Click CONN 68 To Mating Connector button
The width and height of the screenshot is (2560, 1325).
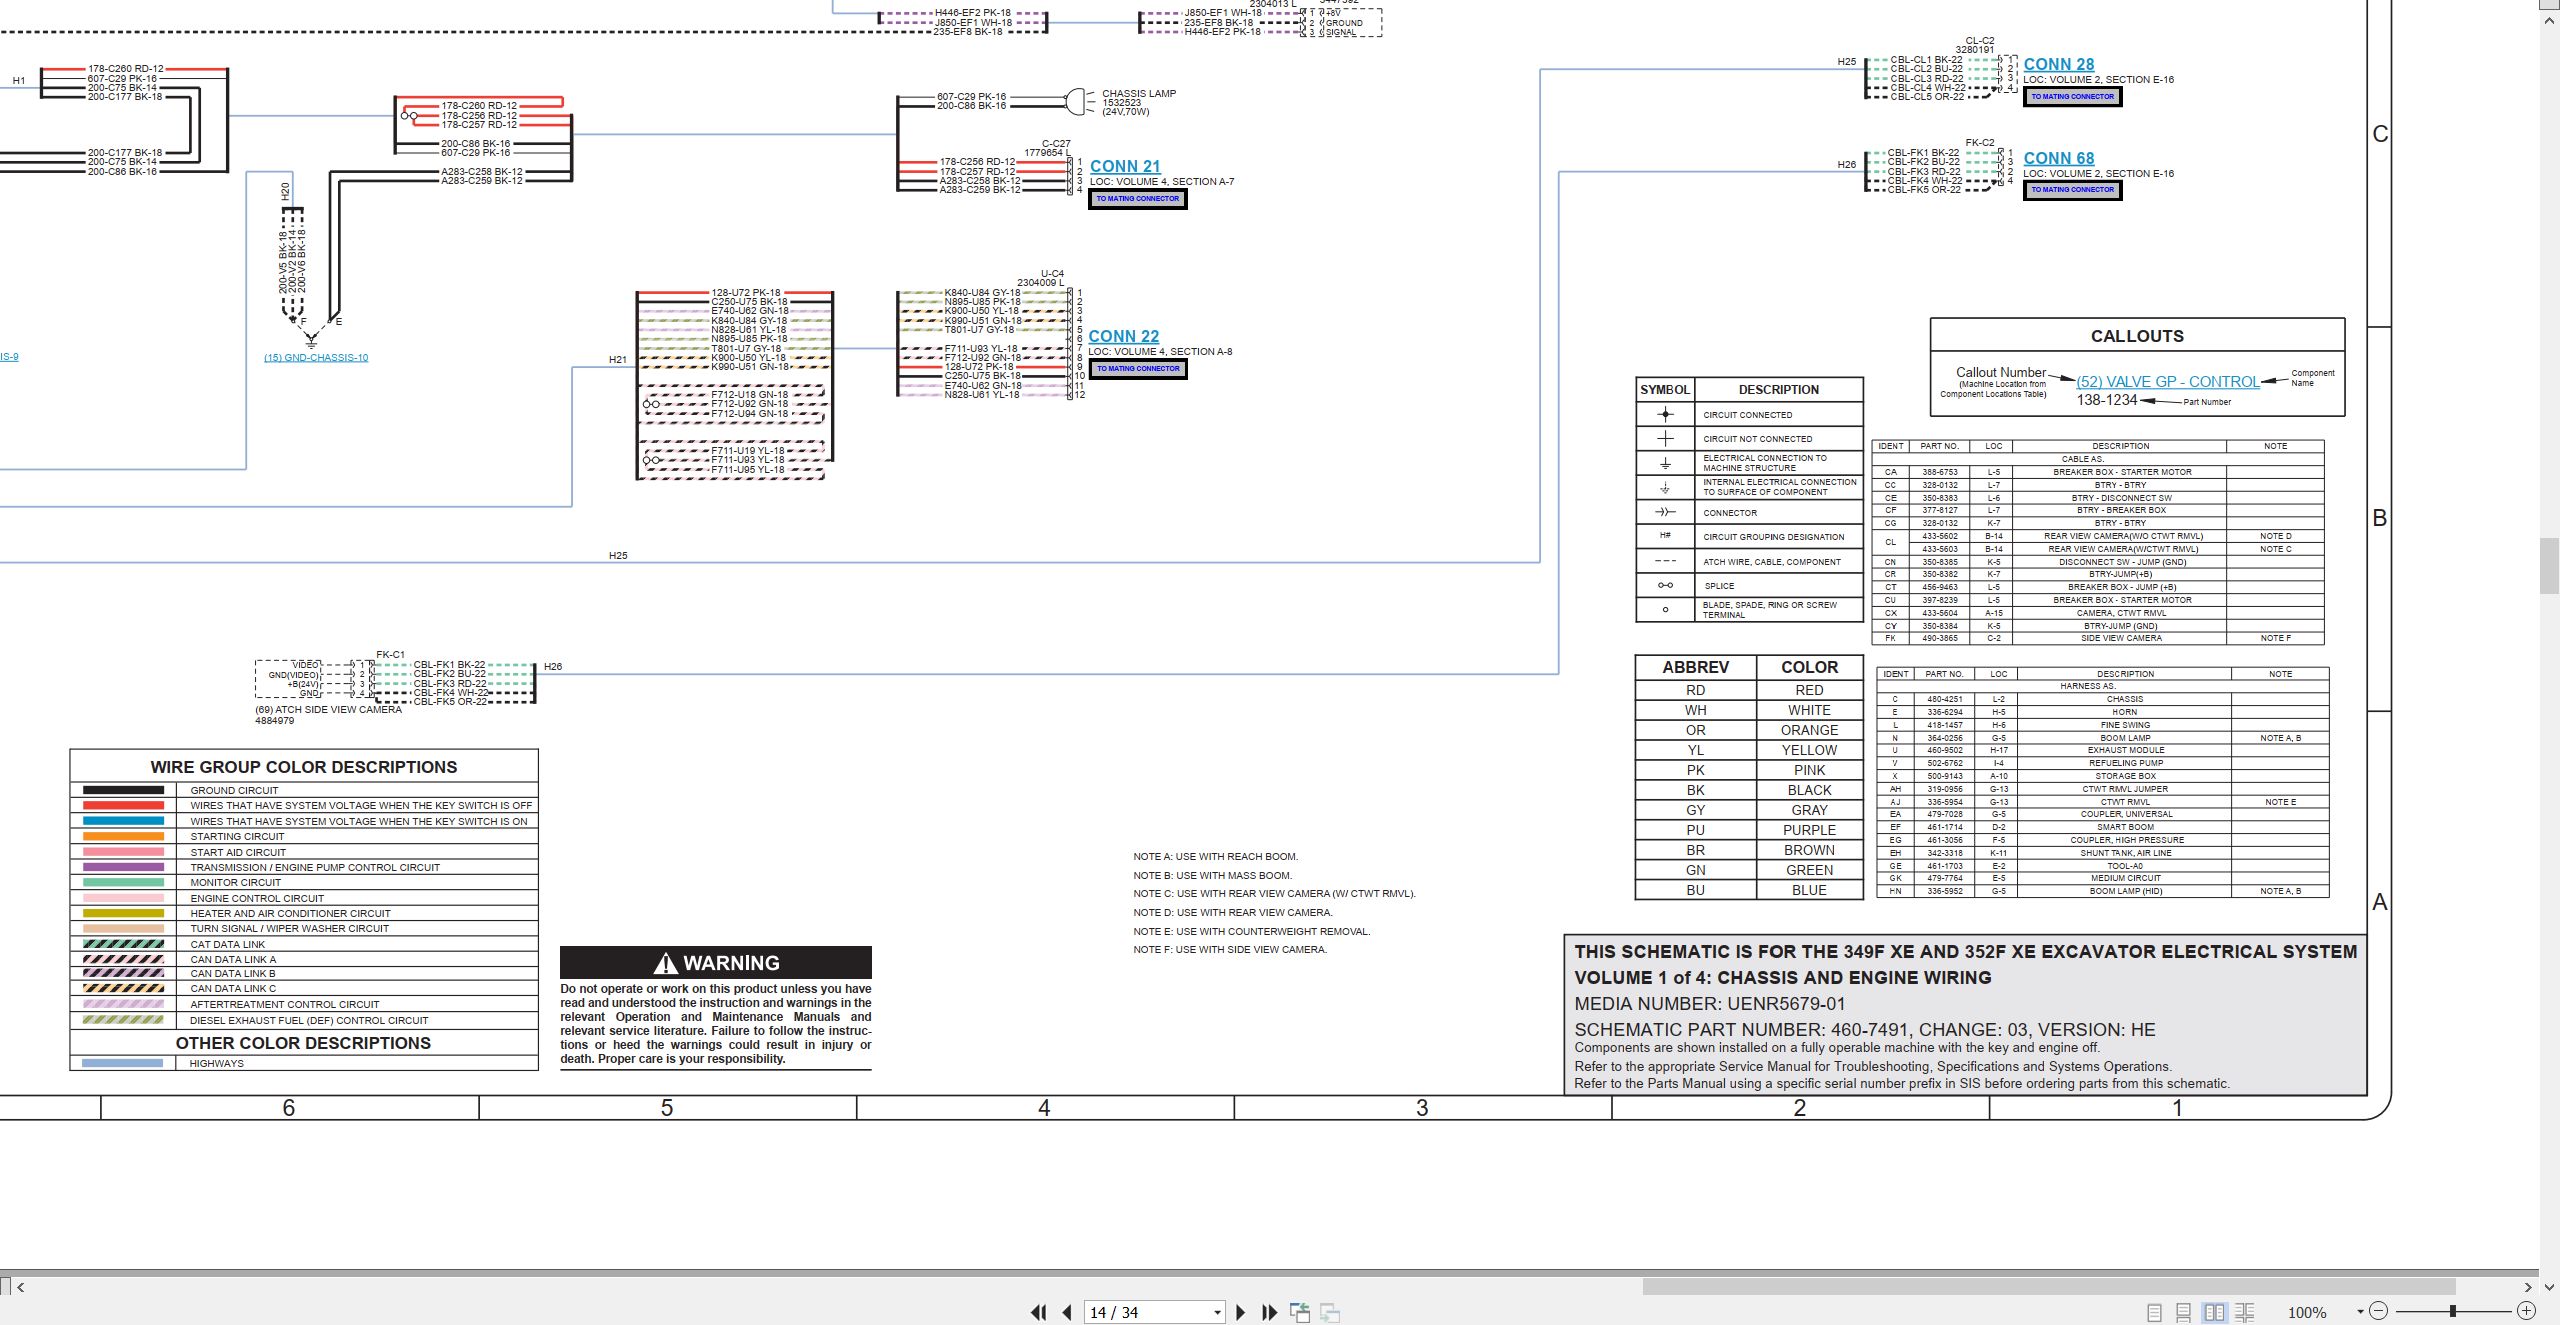click(2073, 189)
